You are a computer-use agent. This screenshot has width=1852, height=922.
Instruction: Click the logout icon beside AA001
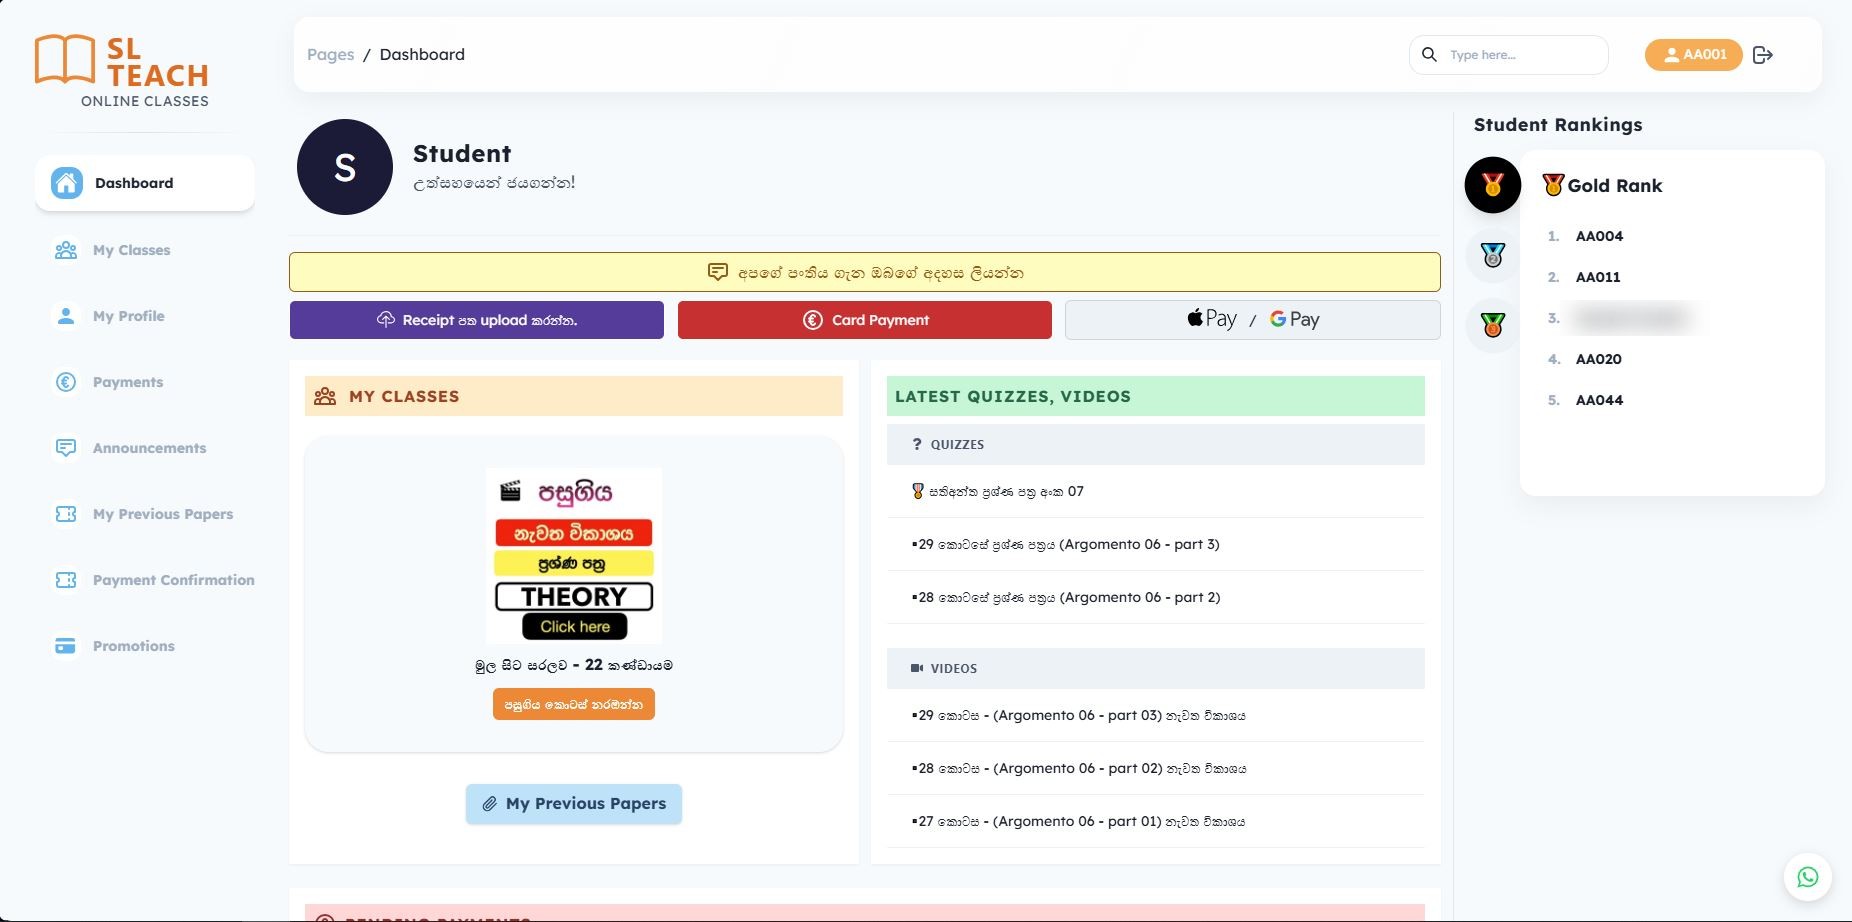pos(1762,55)
